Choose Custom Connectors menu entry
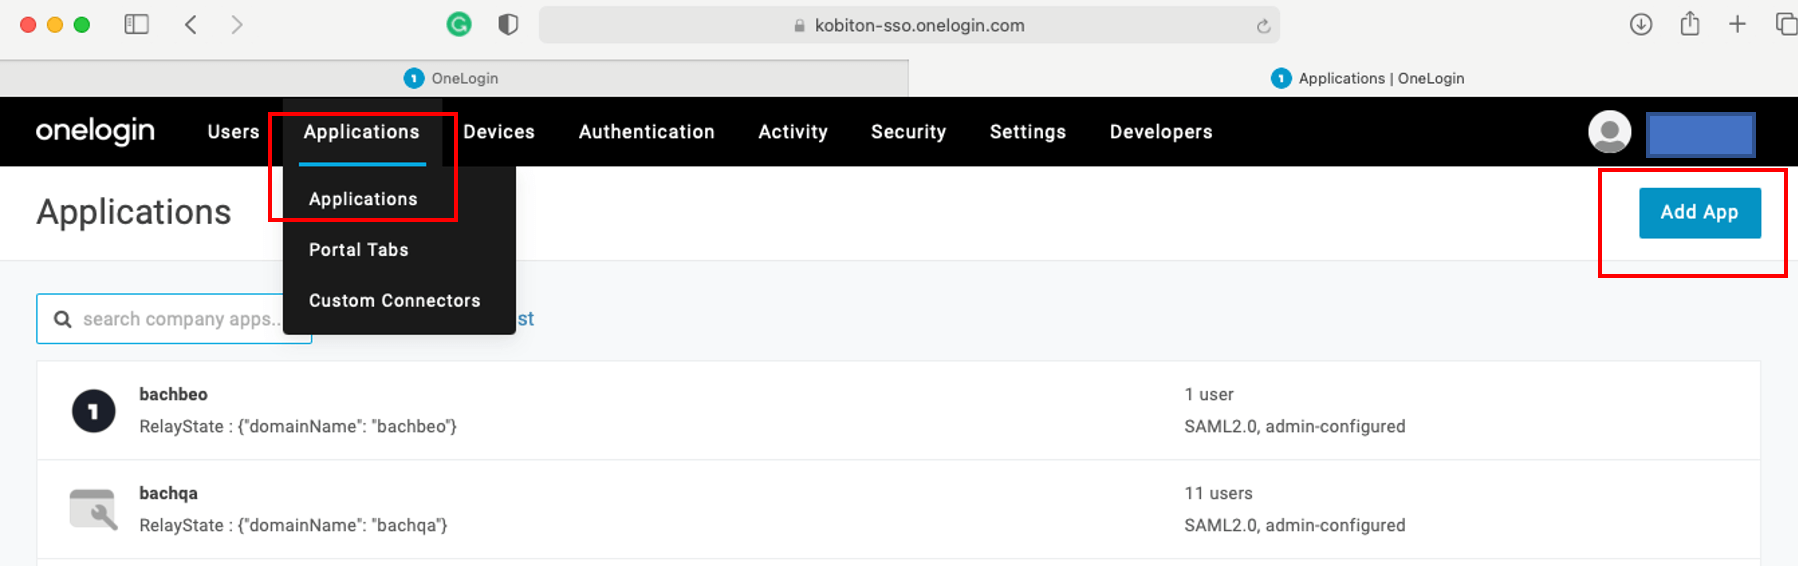Screen dimensions: 1798x570 click(394, 301)
